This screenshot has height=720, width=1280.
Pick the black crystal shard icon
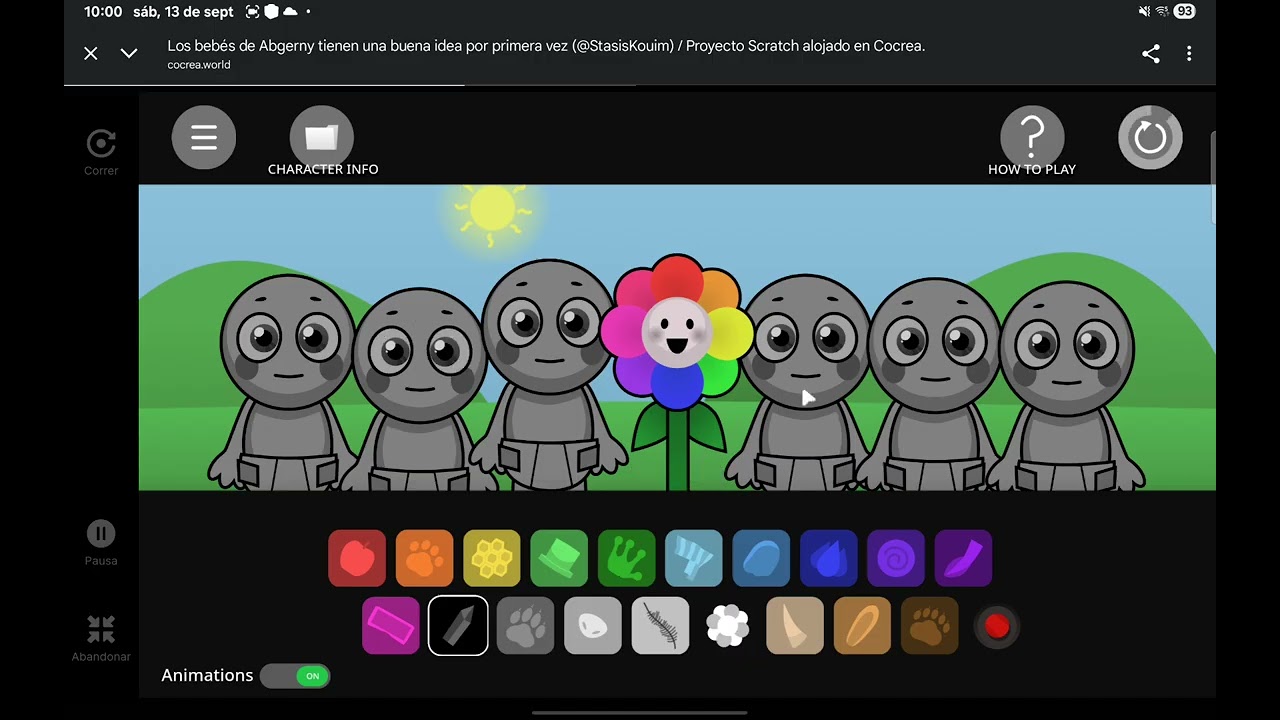coord(458,626)
